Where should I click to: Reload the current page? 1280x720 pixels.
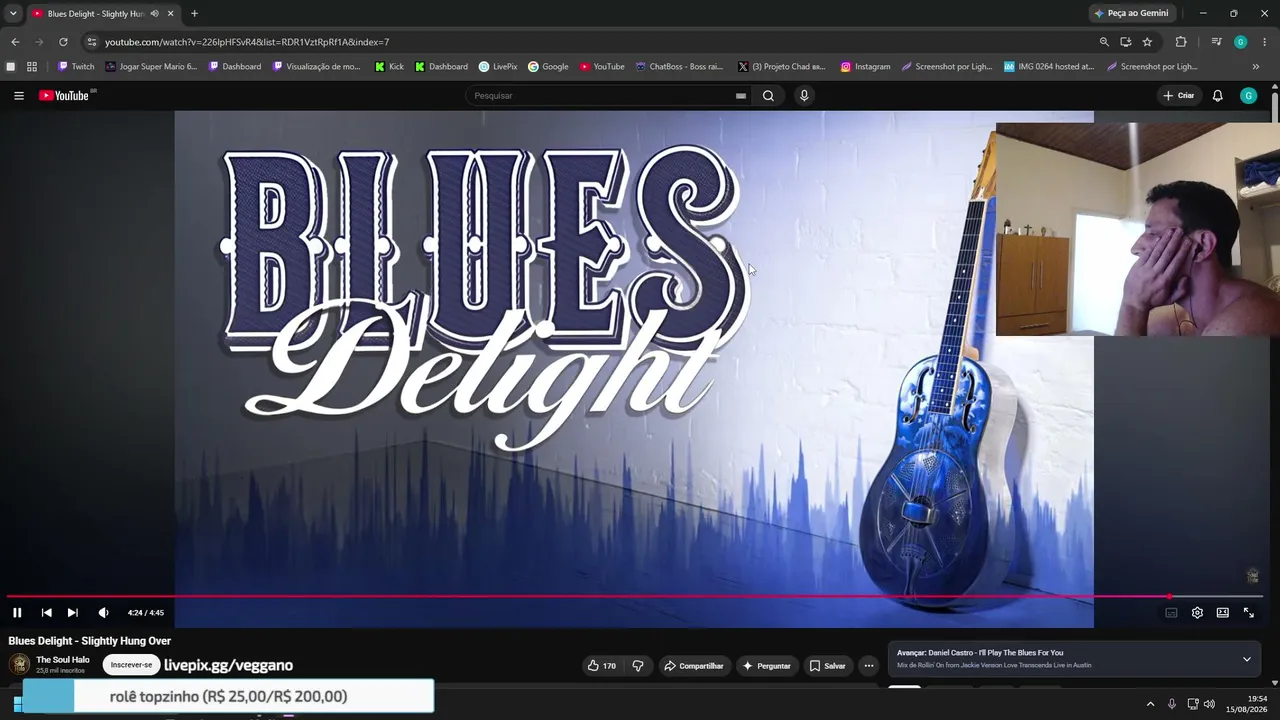(63, 42)
